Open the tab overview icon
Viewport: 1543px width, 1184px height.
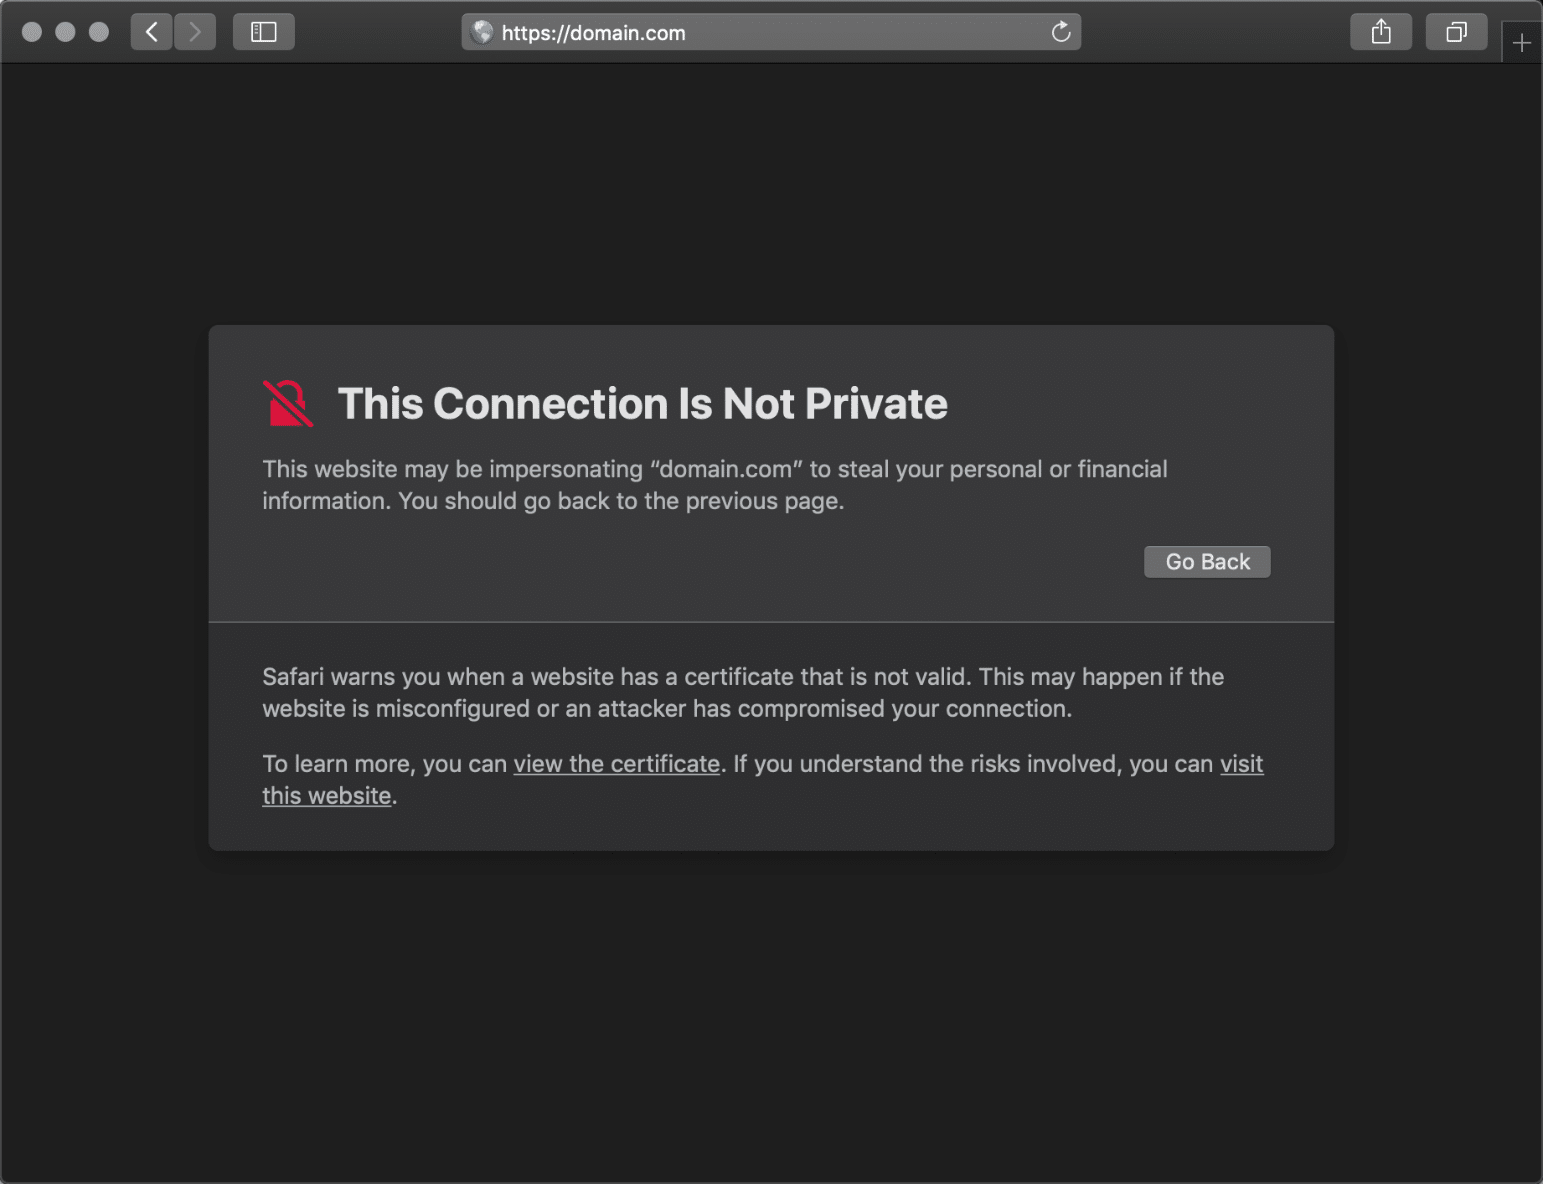1456,31
